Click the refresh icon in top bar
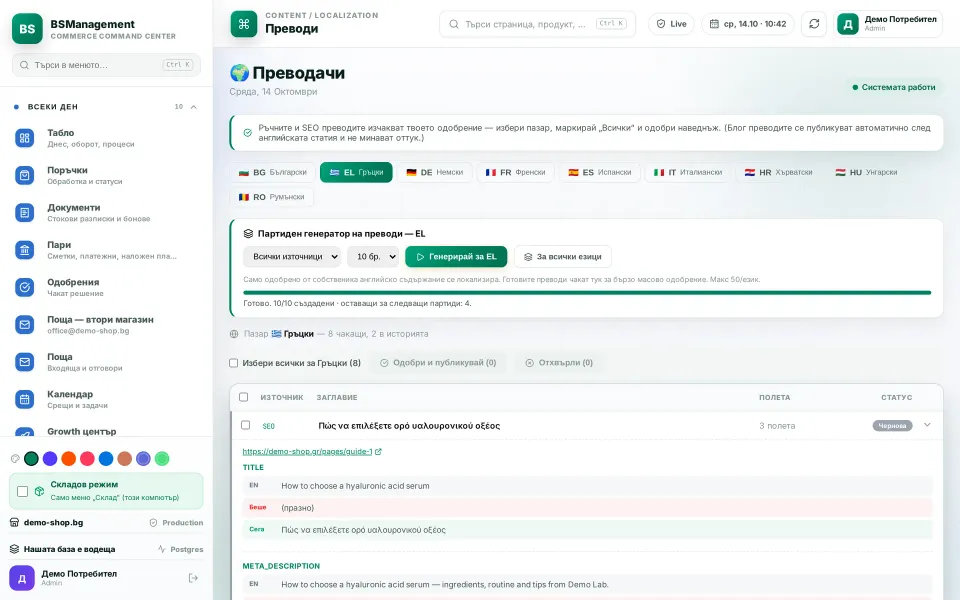The height and width of the screenshot is (600, 960). (x=814, y=24)
